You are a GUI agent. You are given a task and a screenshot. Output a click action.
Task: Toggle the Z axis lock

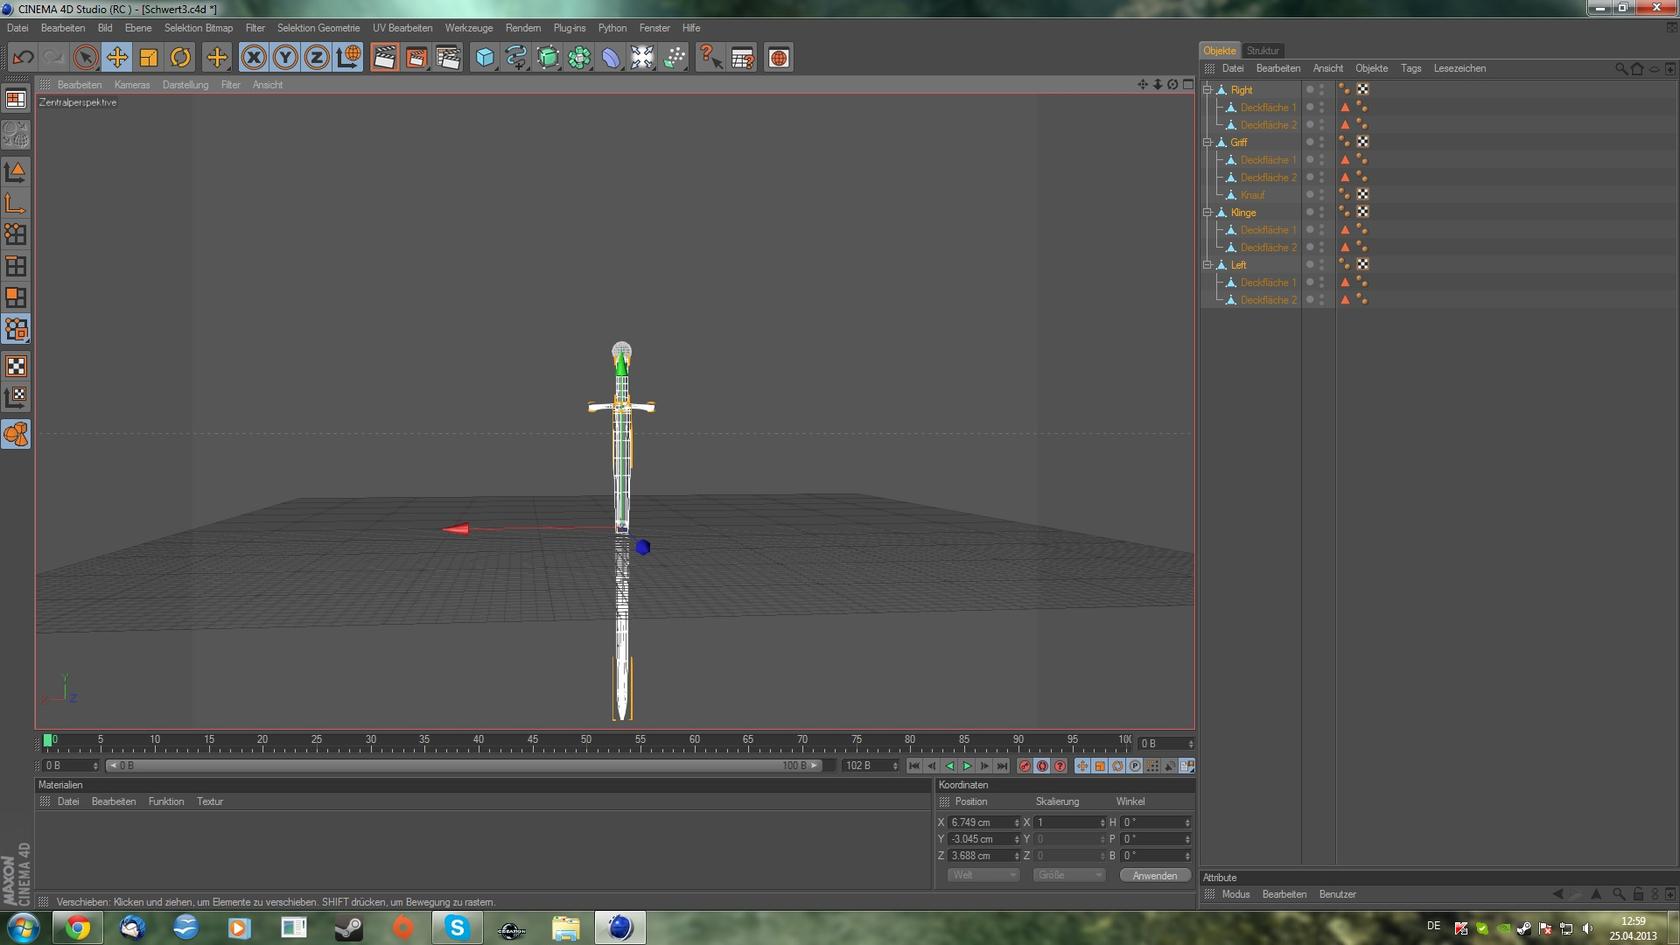click(316, 58)
